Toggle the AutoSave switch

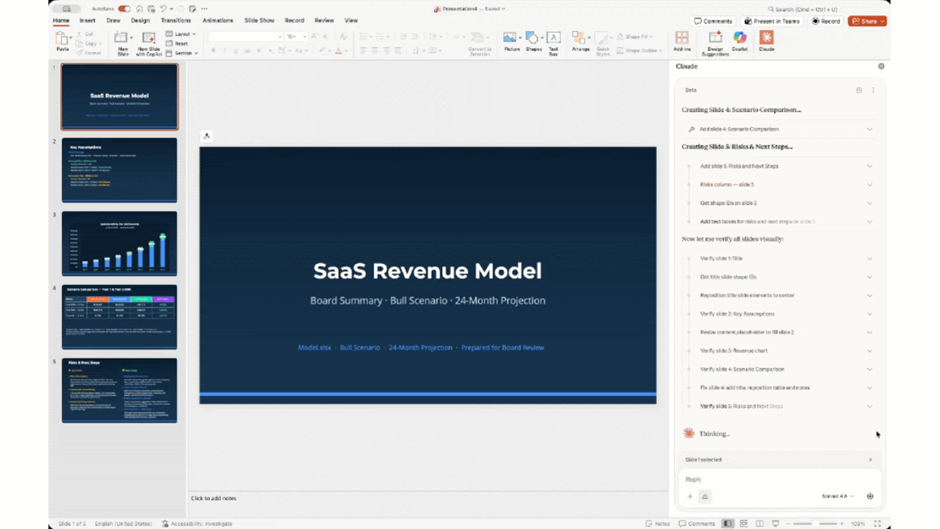pos(124,9)
